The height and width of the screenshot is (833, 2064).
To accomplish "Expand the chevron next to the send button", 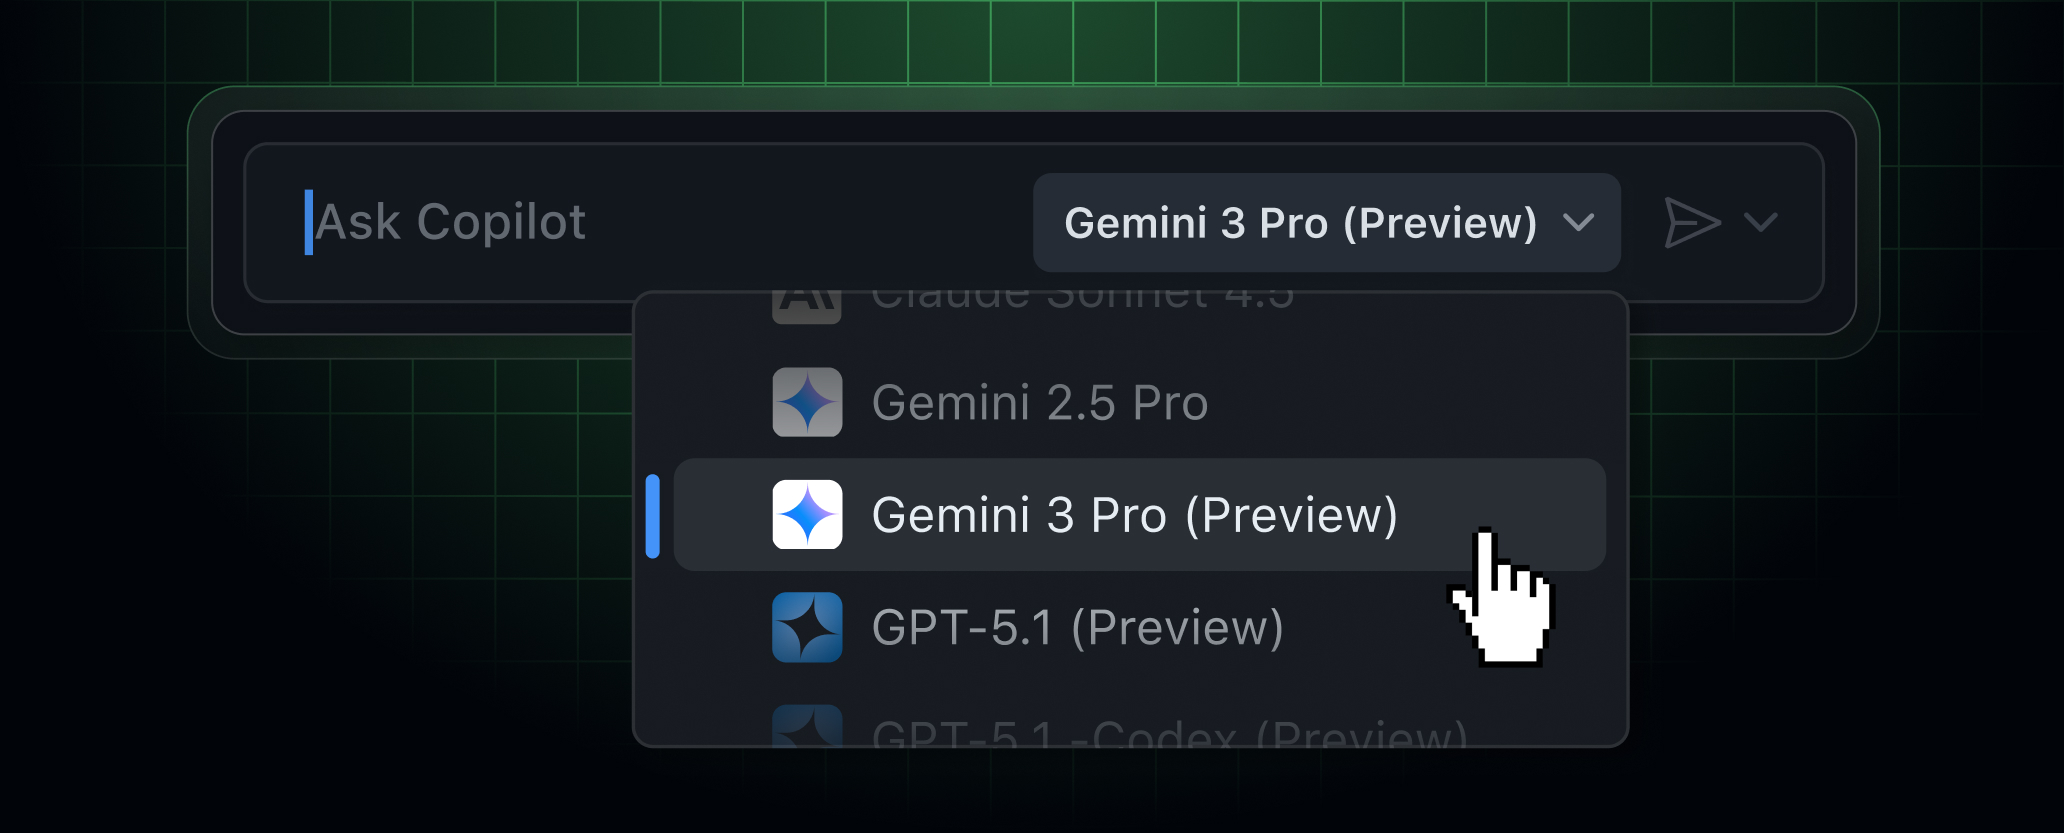I will tap(1760, 222).
